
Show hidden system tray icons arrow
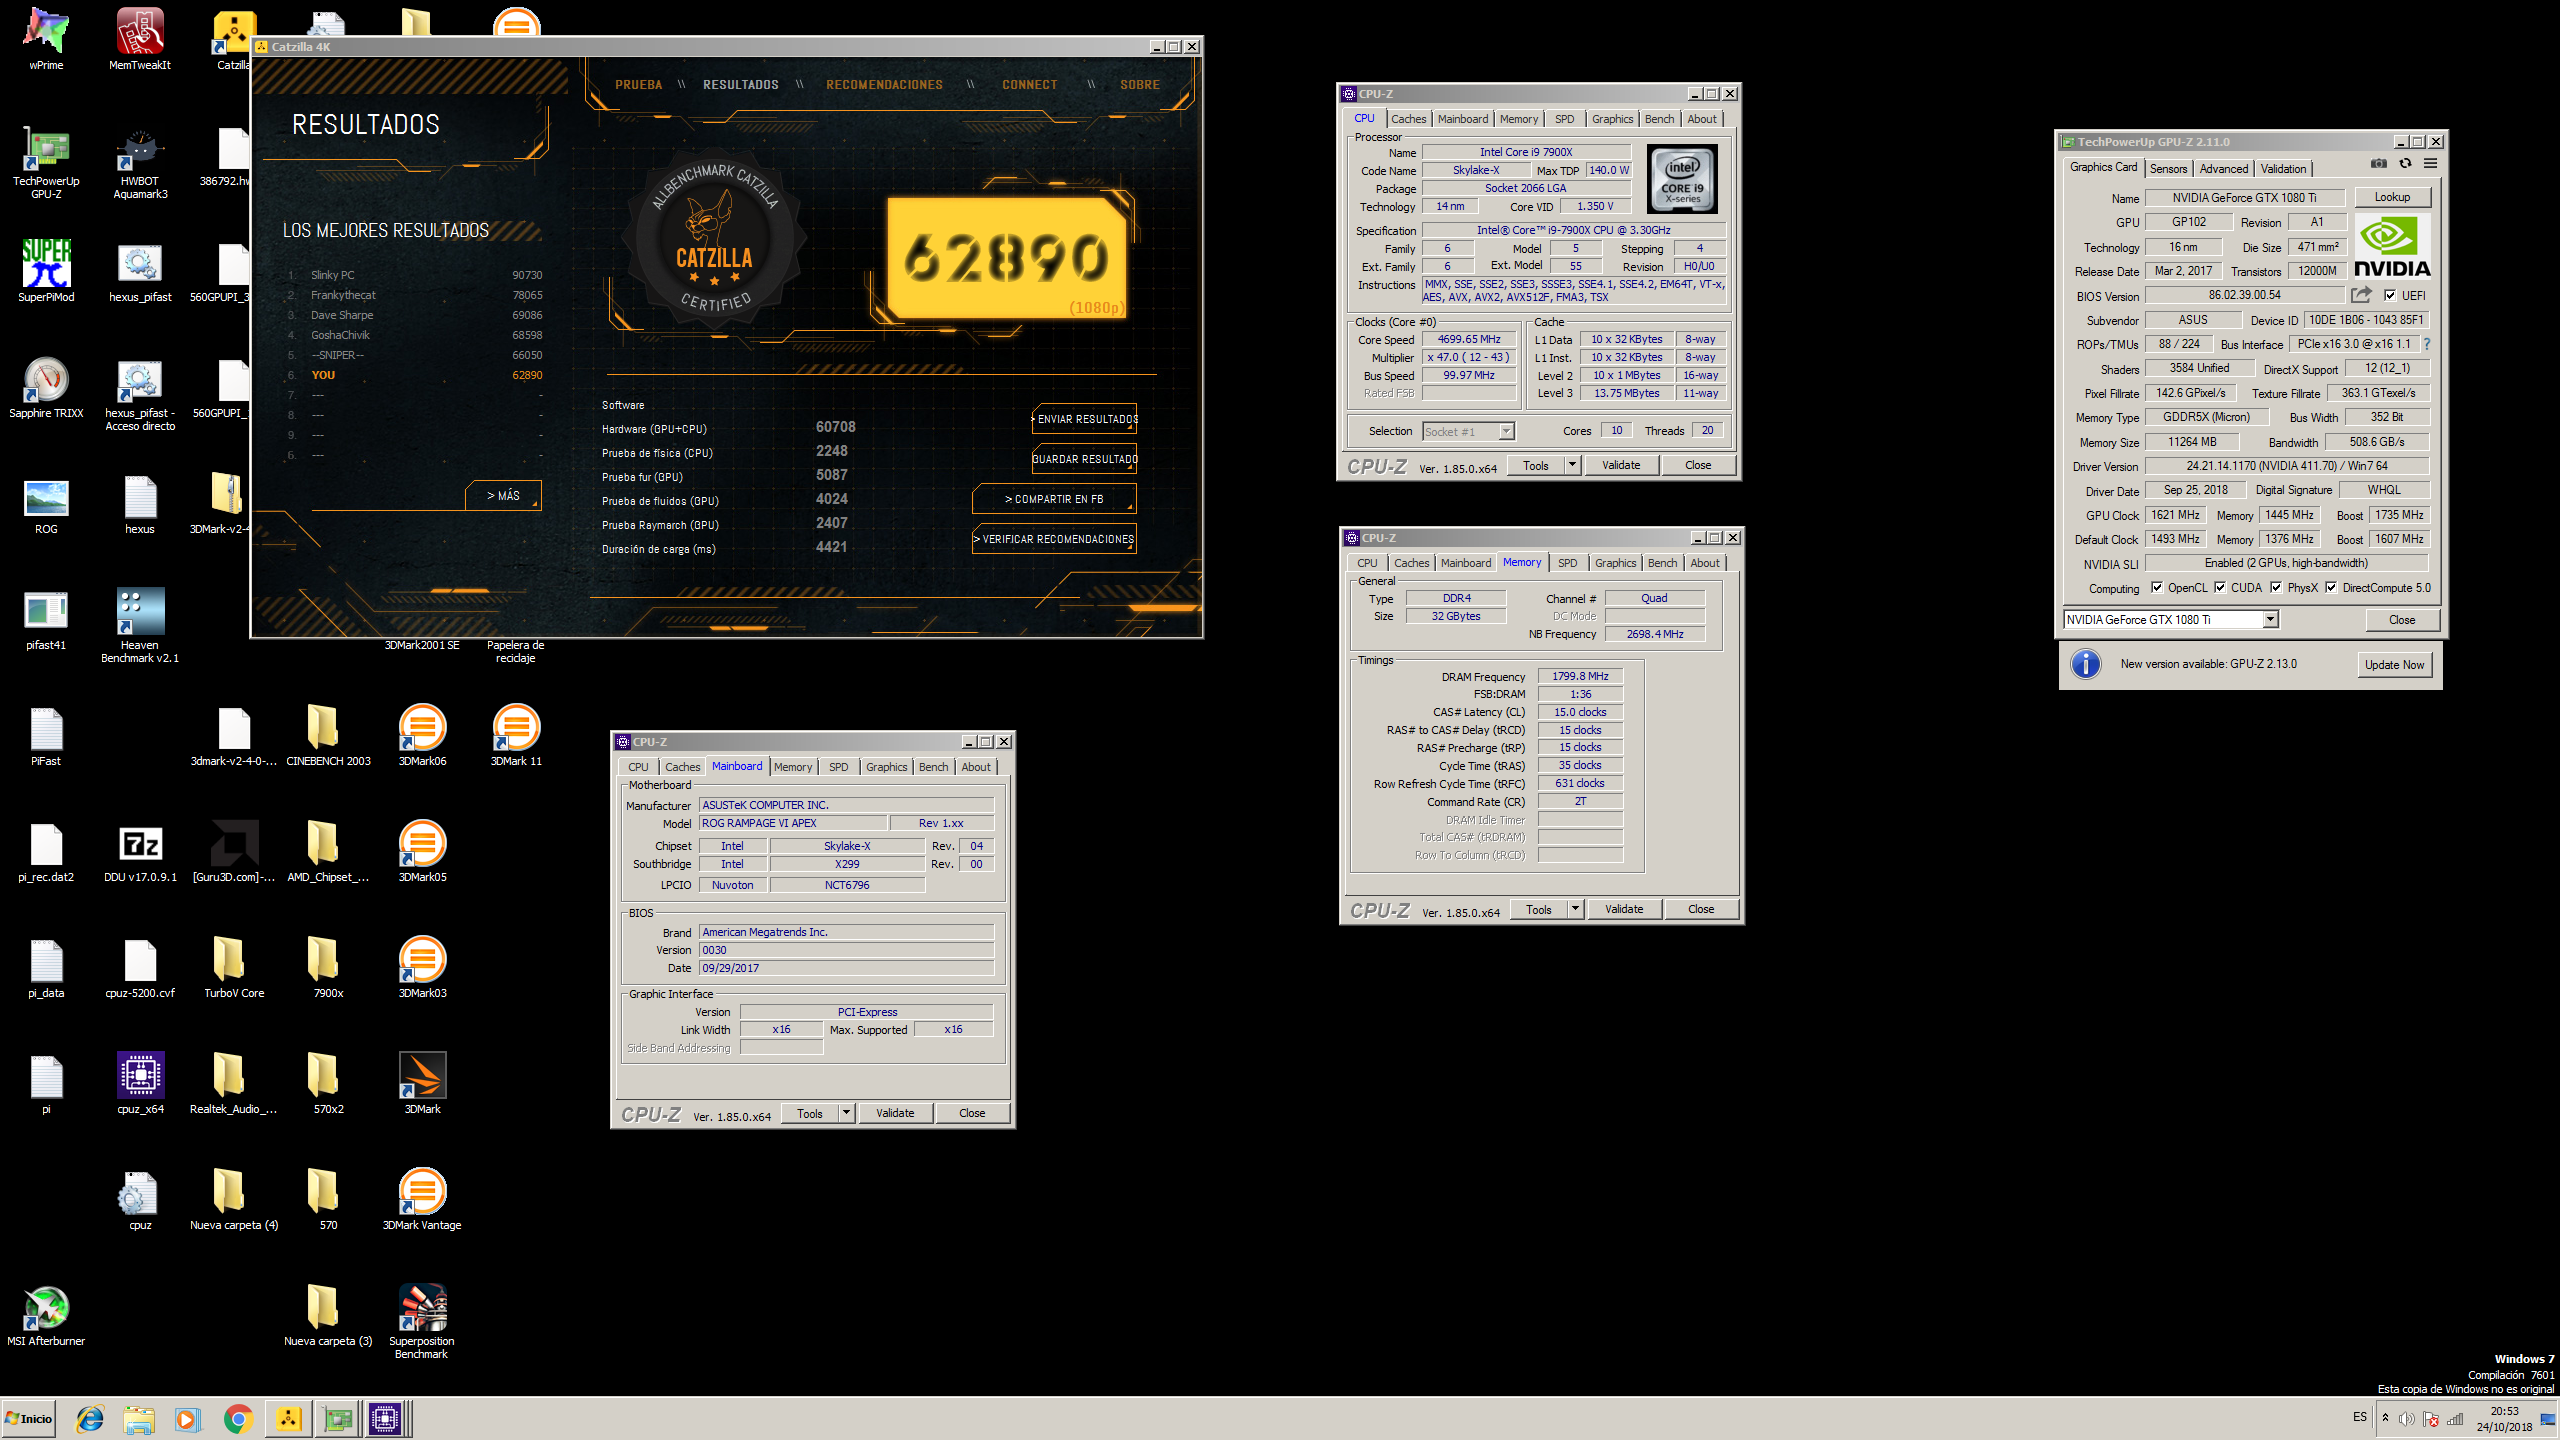[2385, 1418]
